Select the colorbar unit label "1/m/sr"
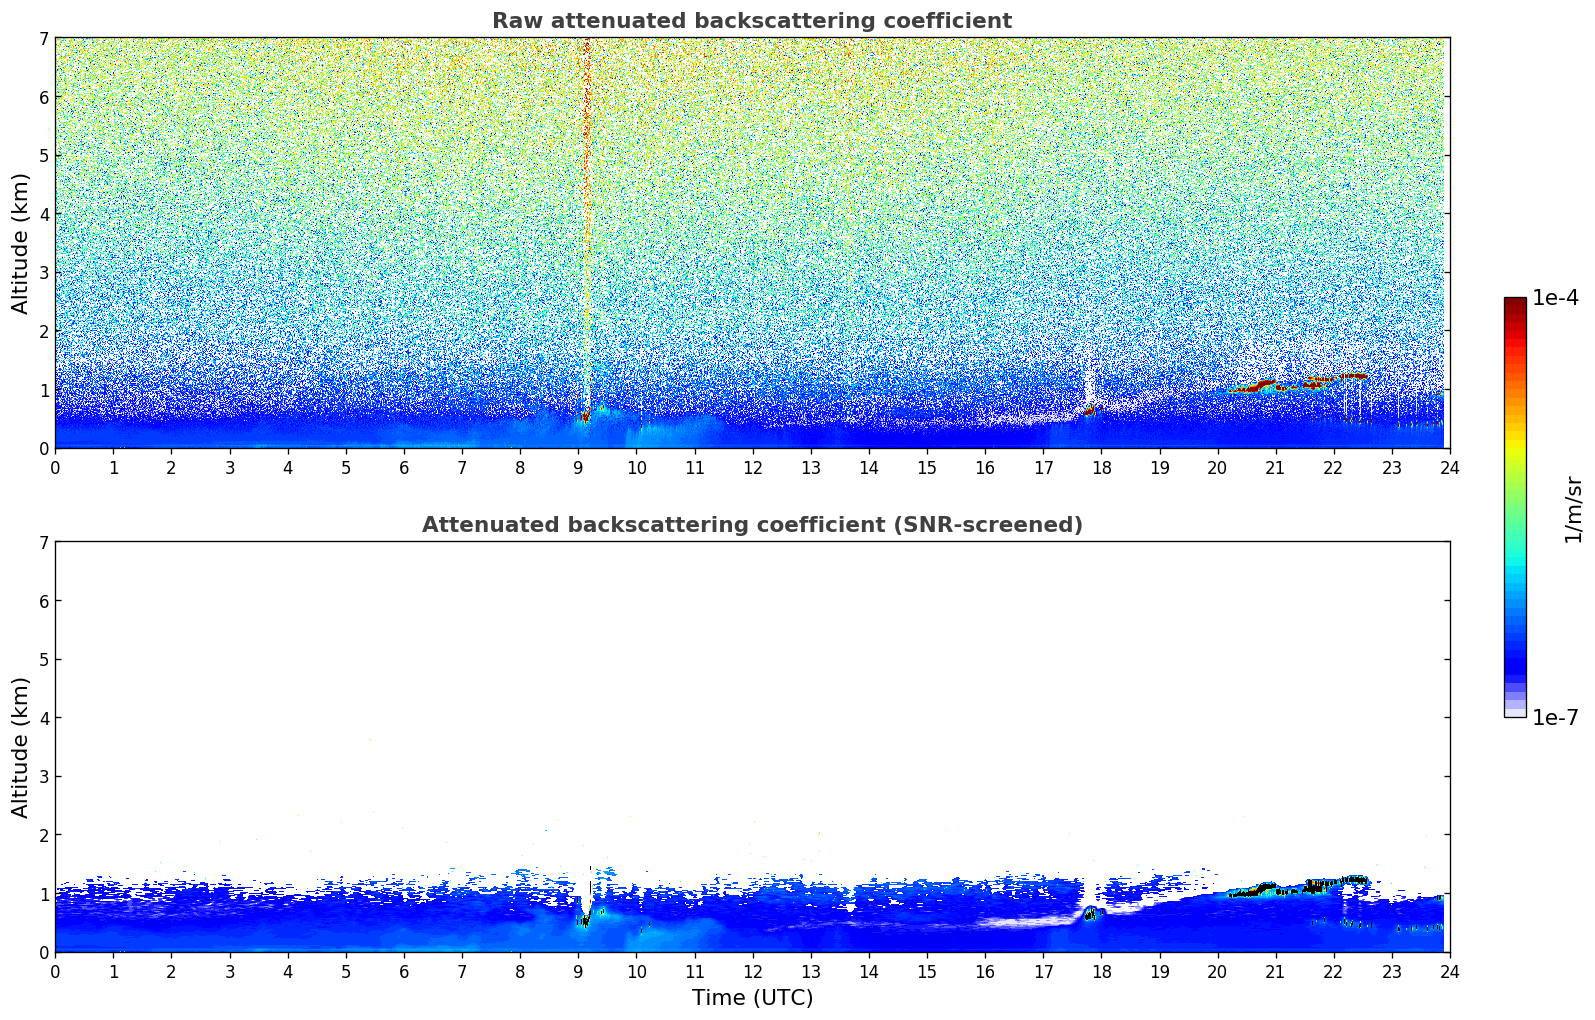Image resolution: width=1595 pixels, height=1020 pixels. [1573, 508]
